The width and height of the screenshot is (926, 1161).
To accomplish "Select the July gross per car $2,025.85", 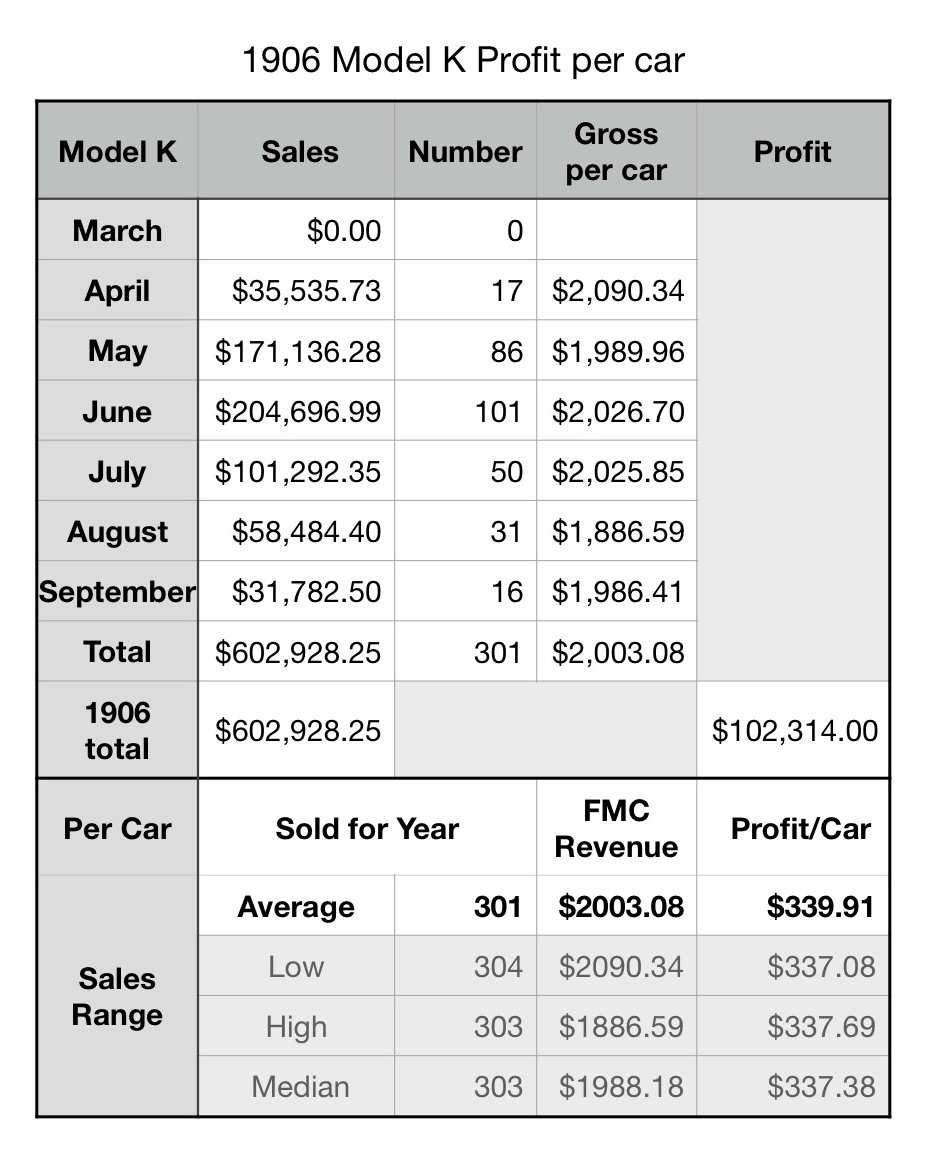I will [618, 471].
